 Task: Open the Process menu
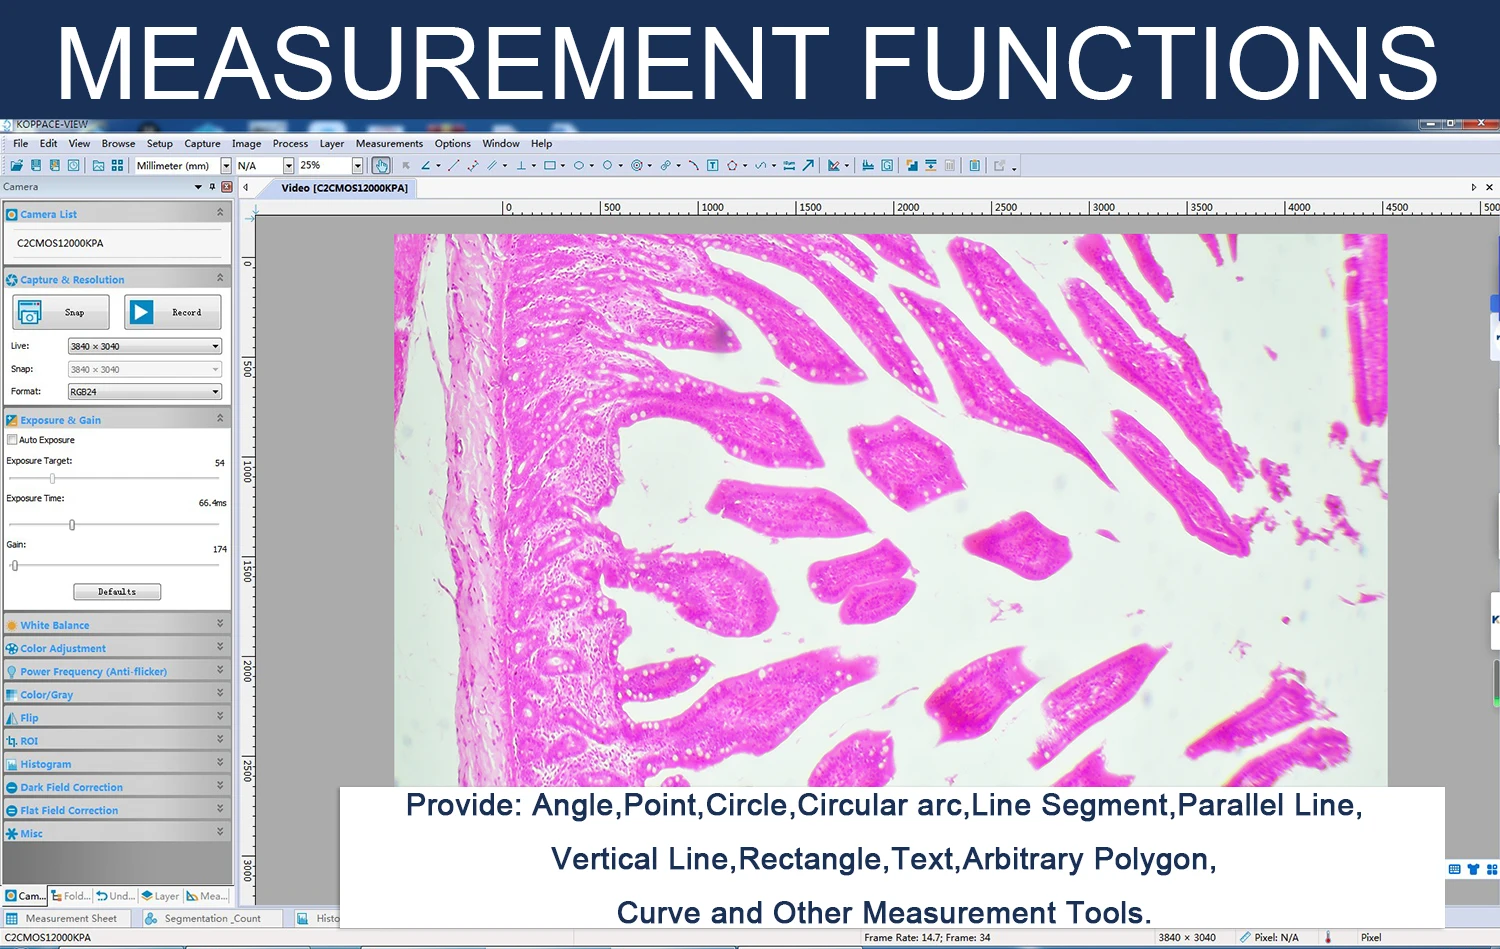tap(290, 144)
